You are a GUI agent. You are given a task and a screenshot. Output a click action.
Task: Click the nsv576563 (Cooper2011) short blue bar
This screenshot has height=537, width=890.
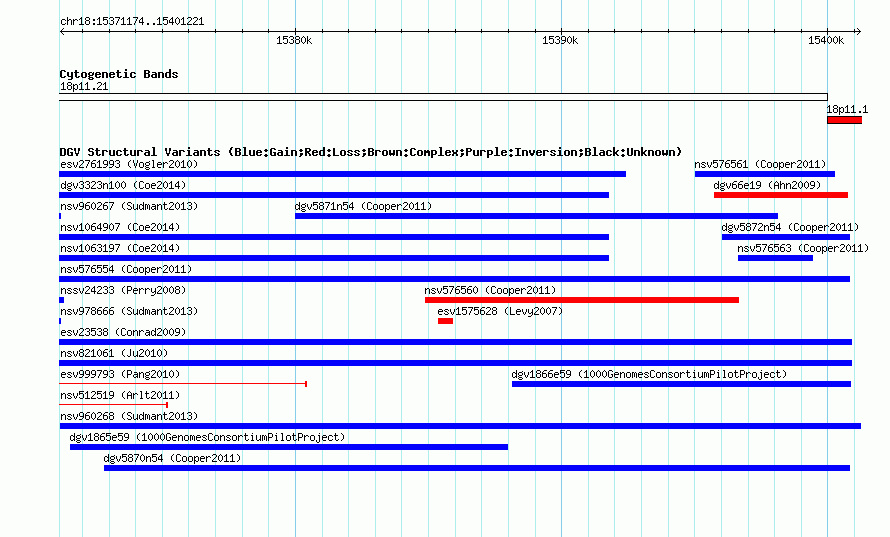[775, 258]
